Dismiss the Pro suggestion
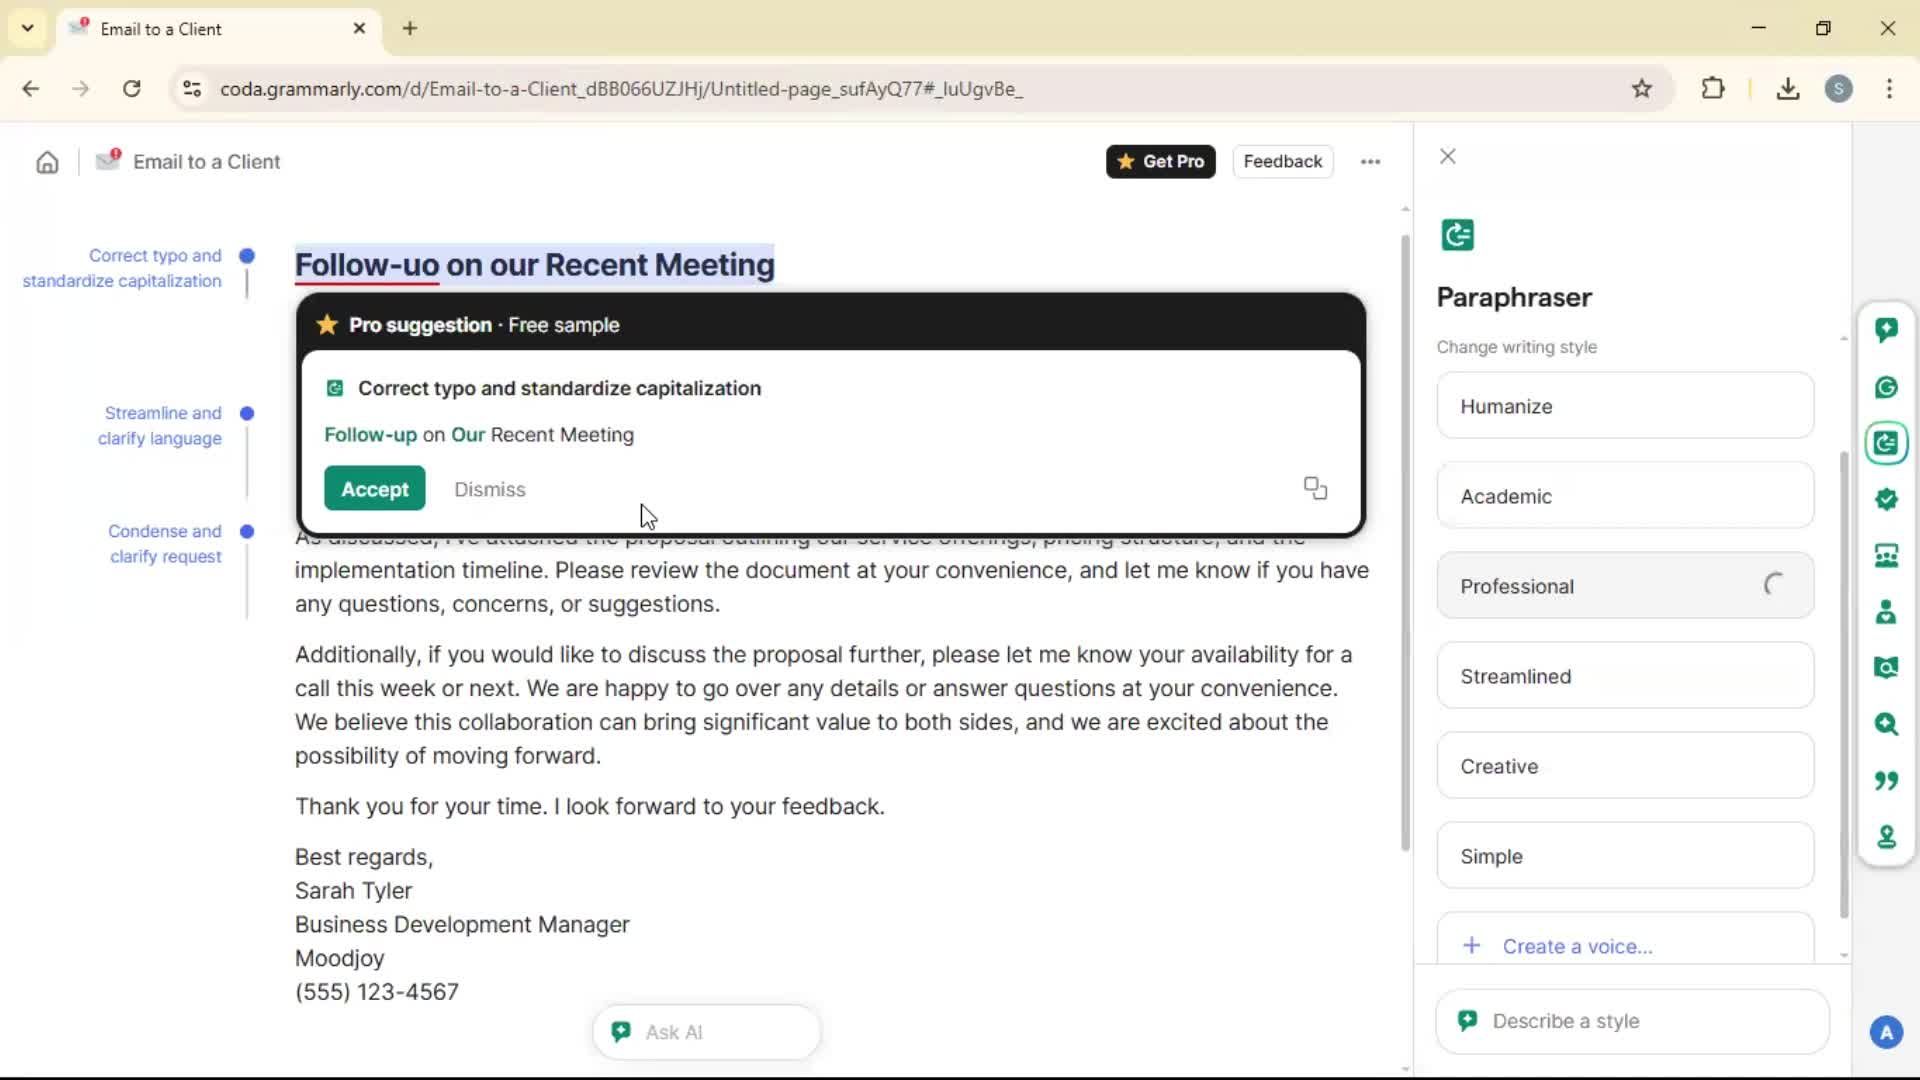Screen dimensions: 1920x1080 489,489
